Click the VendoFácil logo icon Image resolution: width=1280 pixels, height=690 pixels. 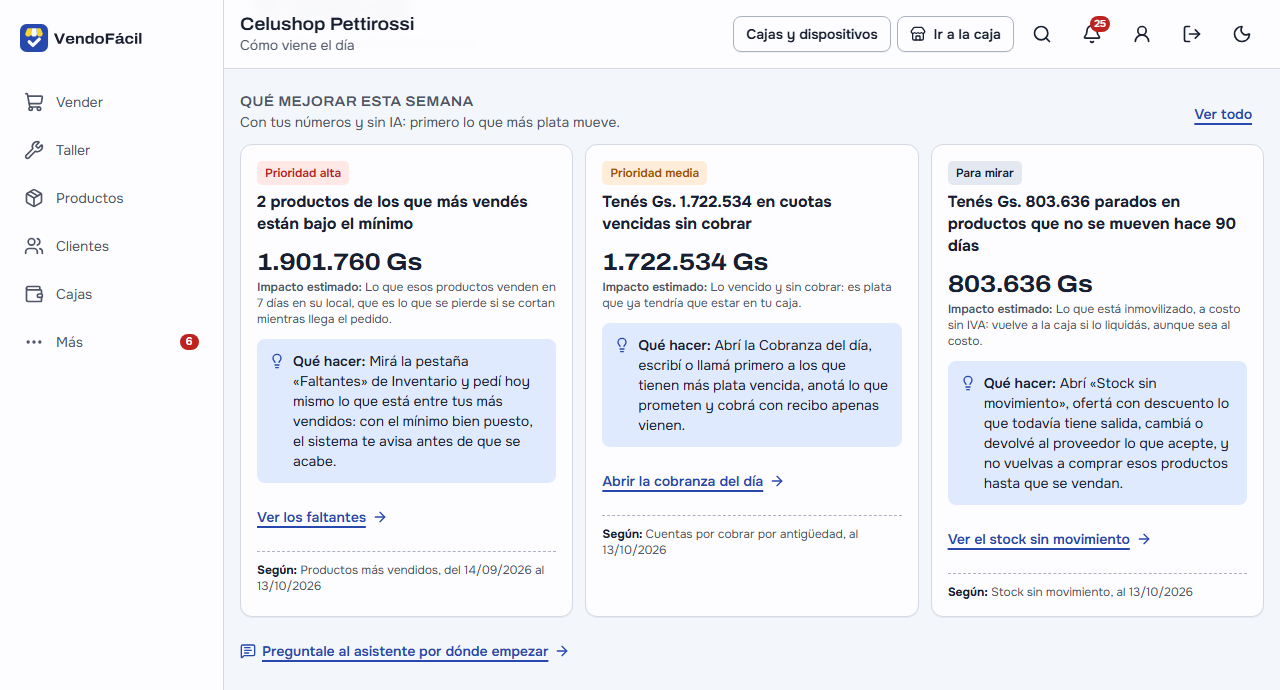pyautogui.click(x=34, y=38)
